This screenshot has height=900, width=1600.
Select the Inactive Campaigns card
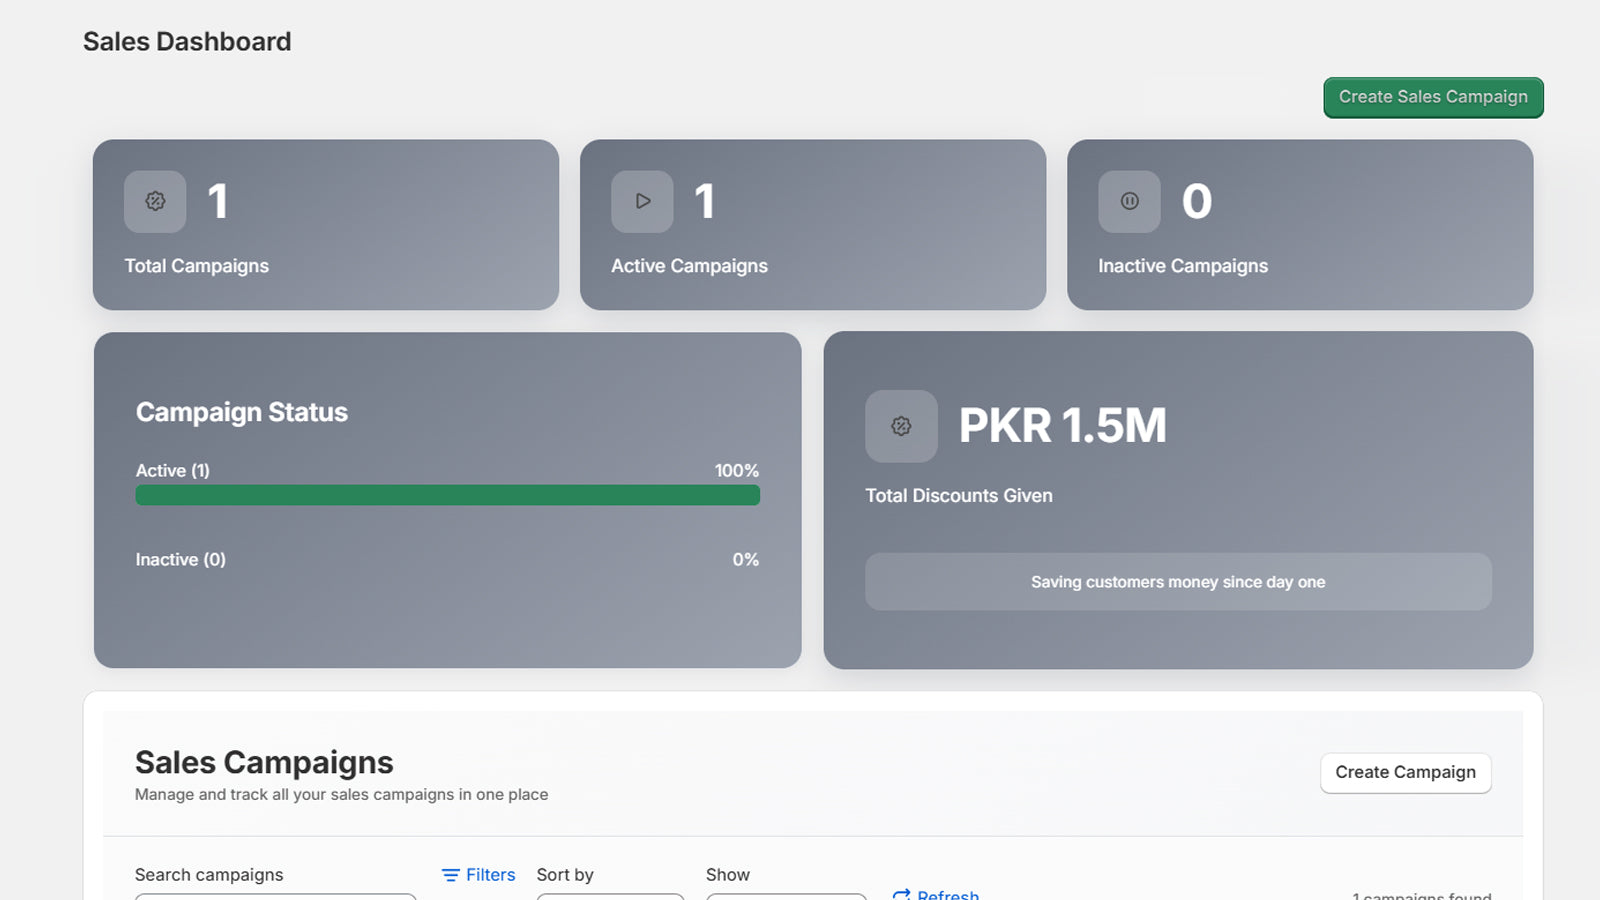click(1299, 225)
